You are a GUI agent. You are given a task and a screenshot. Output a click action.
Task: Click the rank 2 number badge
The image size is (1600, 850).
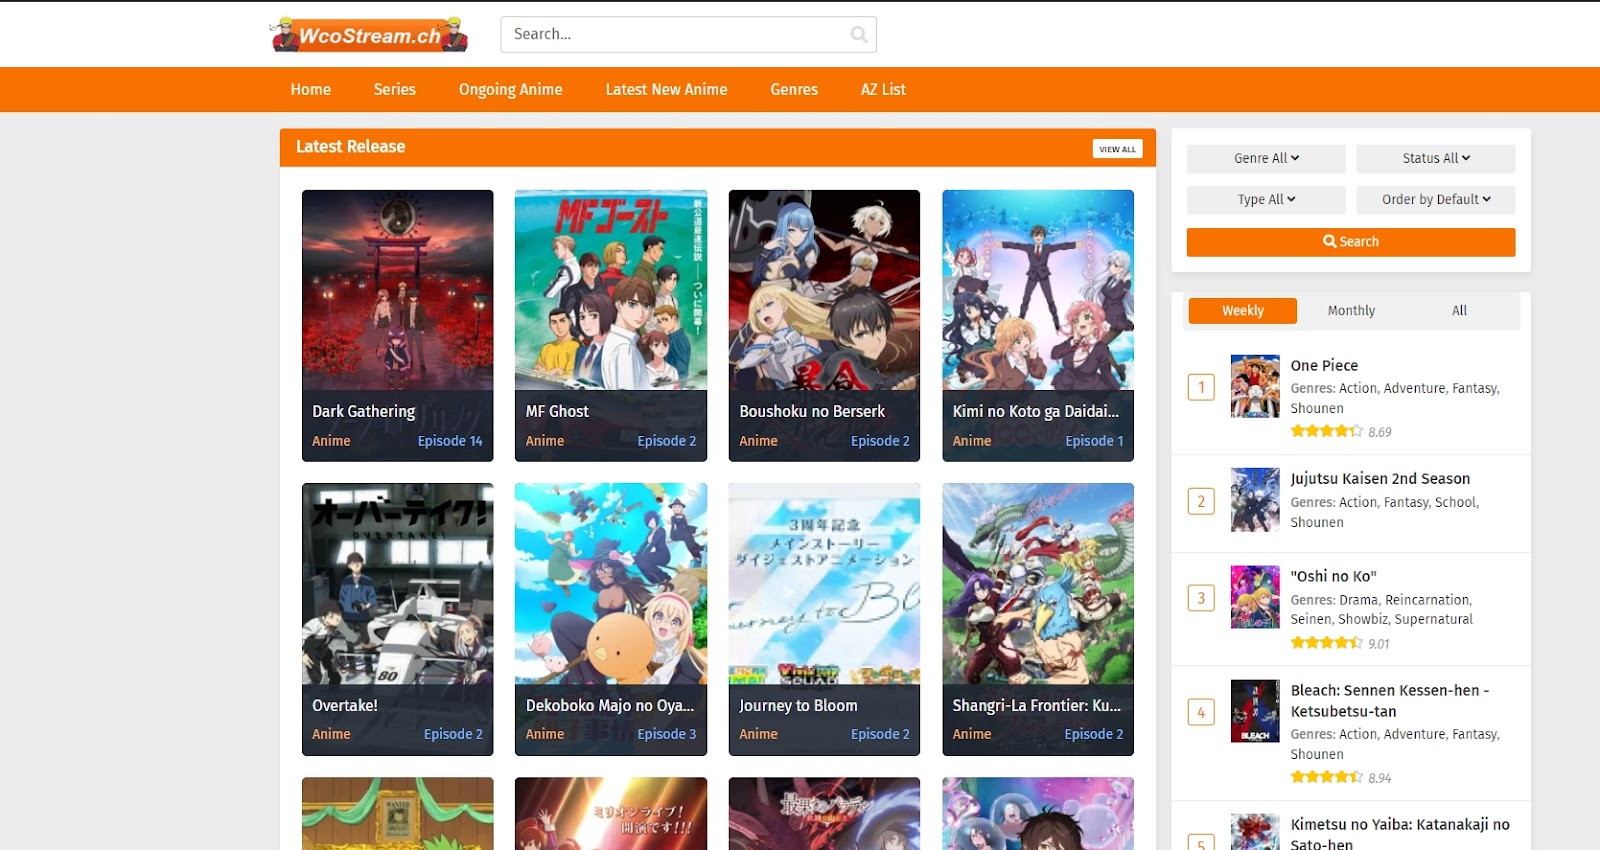click(1201, 501)
